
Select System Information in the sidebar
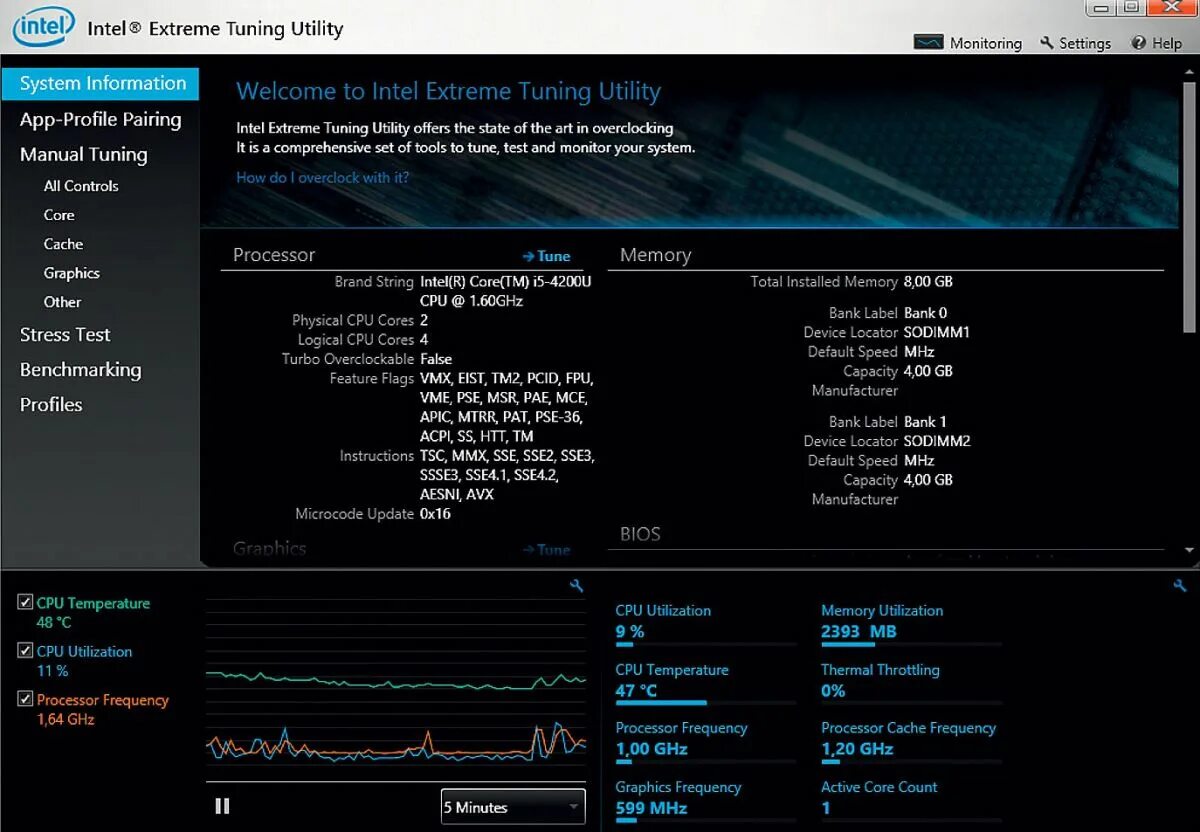(x=100, y=84)
